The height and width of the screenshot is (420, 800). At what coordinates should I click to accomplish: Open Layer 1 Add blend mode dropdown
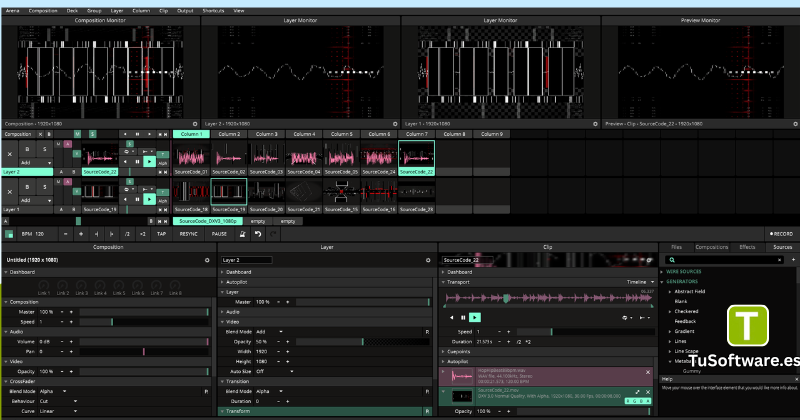tap(36, 201)
